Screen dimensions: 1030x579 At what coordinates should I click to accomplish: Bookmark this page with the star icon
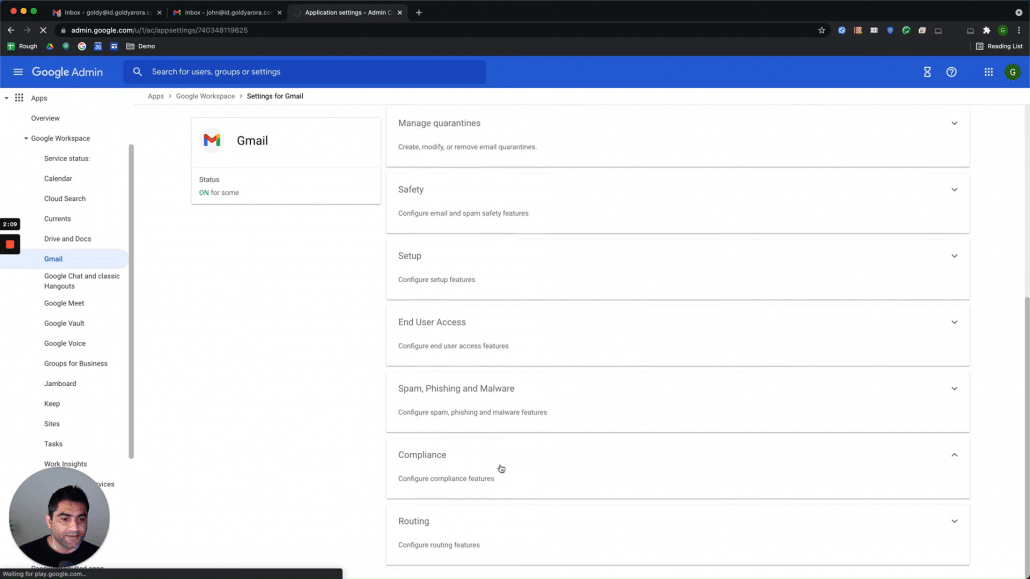(821, 30)
